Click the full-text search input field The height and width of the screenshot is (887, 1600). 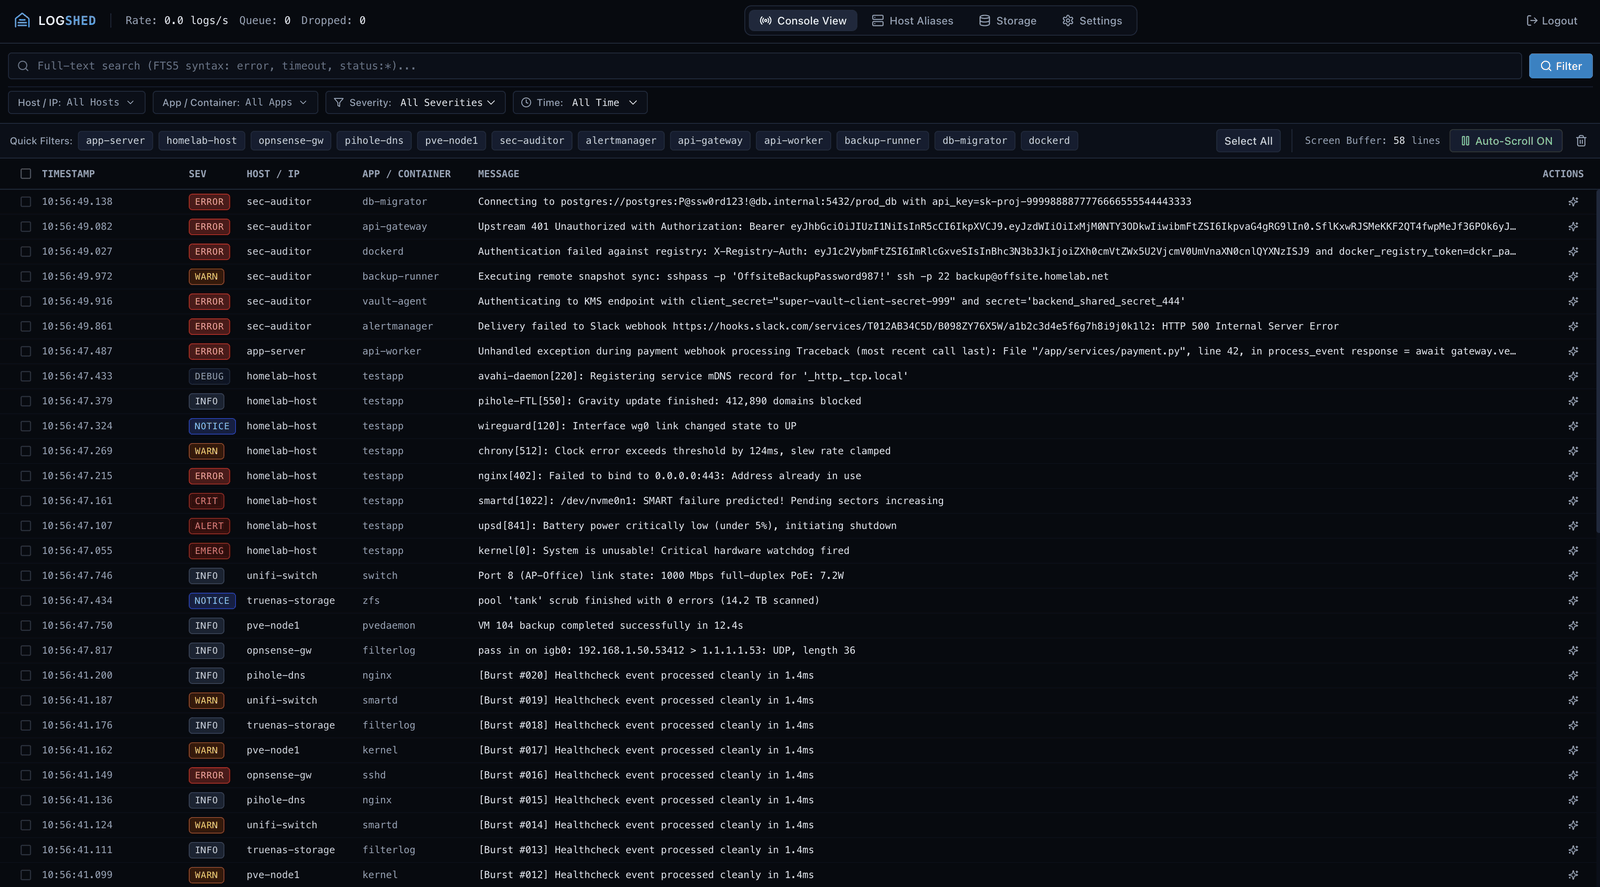click(x=765, y=66)
